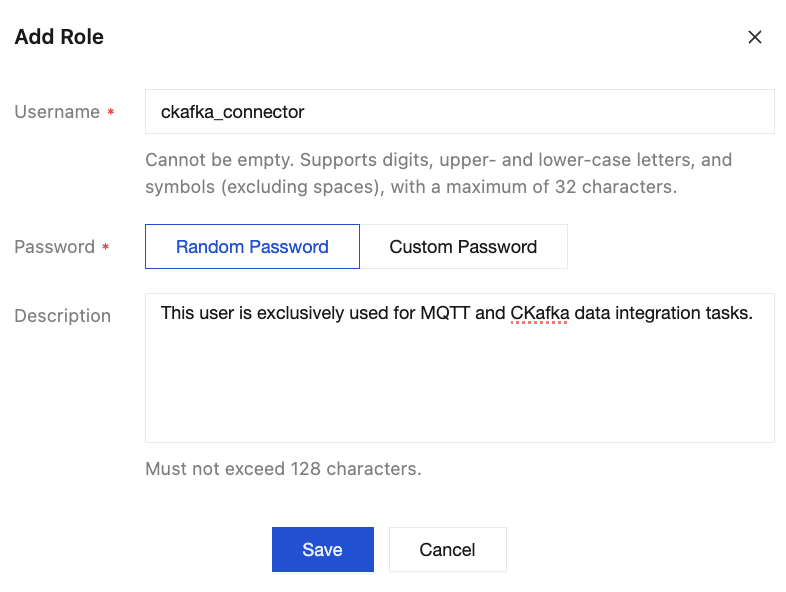Click the word MQTT in the description

tap(448, 313)
